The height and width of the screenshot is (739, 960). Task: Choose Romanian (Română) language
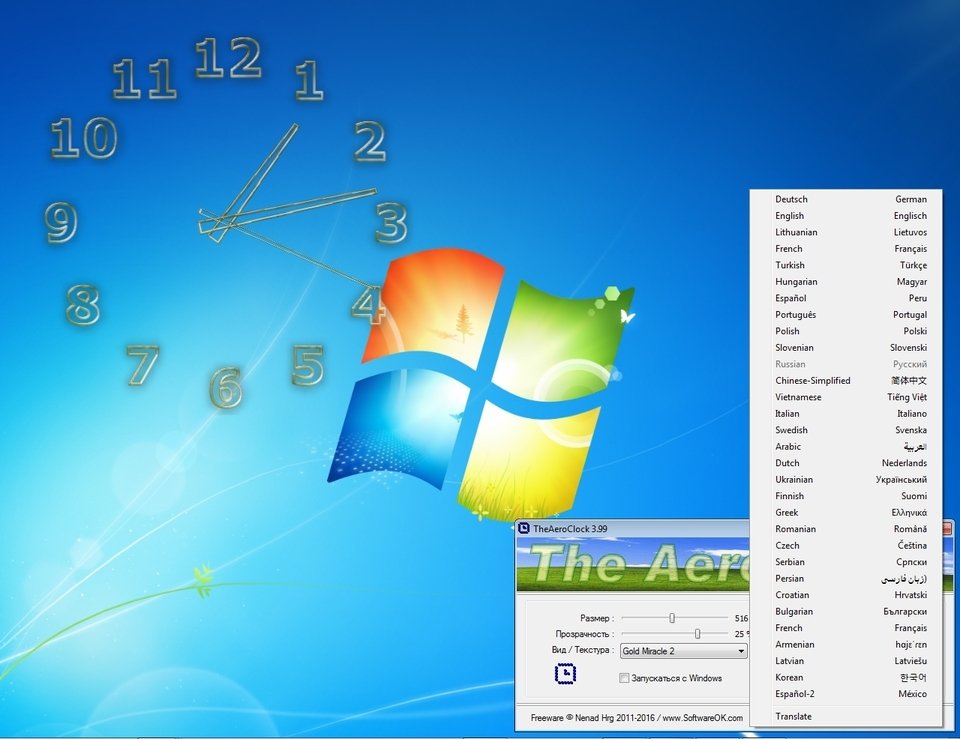846,530
